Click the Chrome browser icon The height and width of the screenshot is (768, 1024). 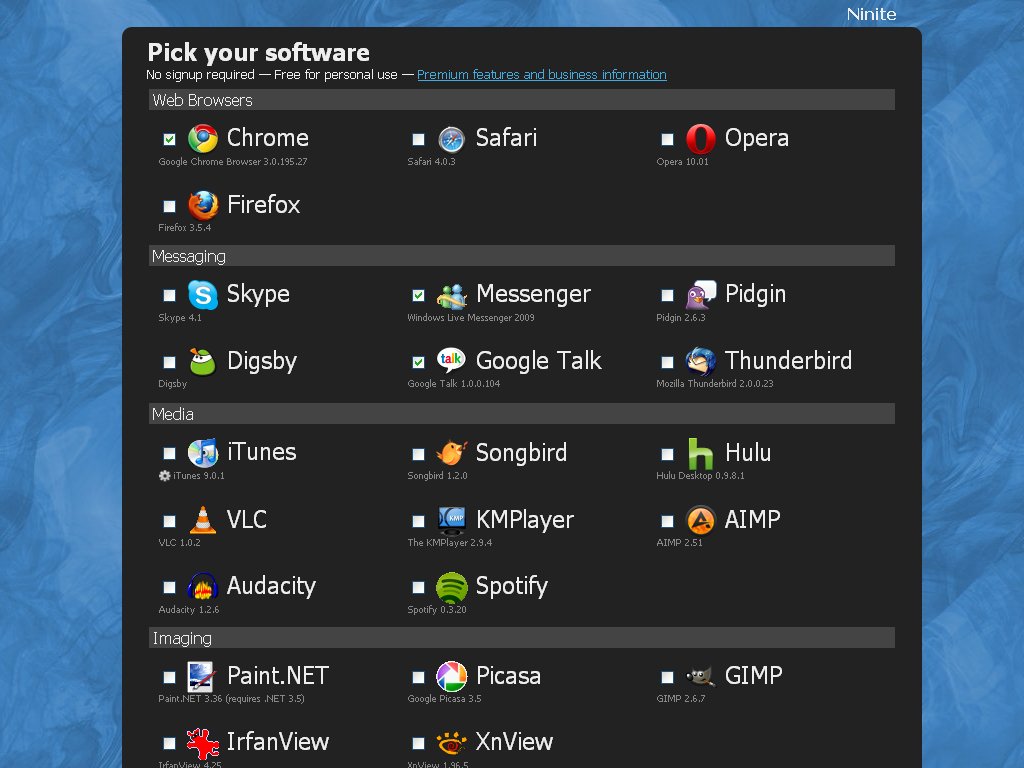(x=203, y=138)
